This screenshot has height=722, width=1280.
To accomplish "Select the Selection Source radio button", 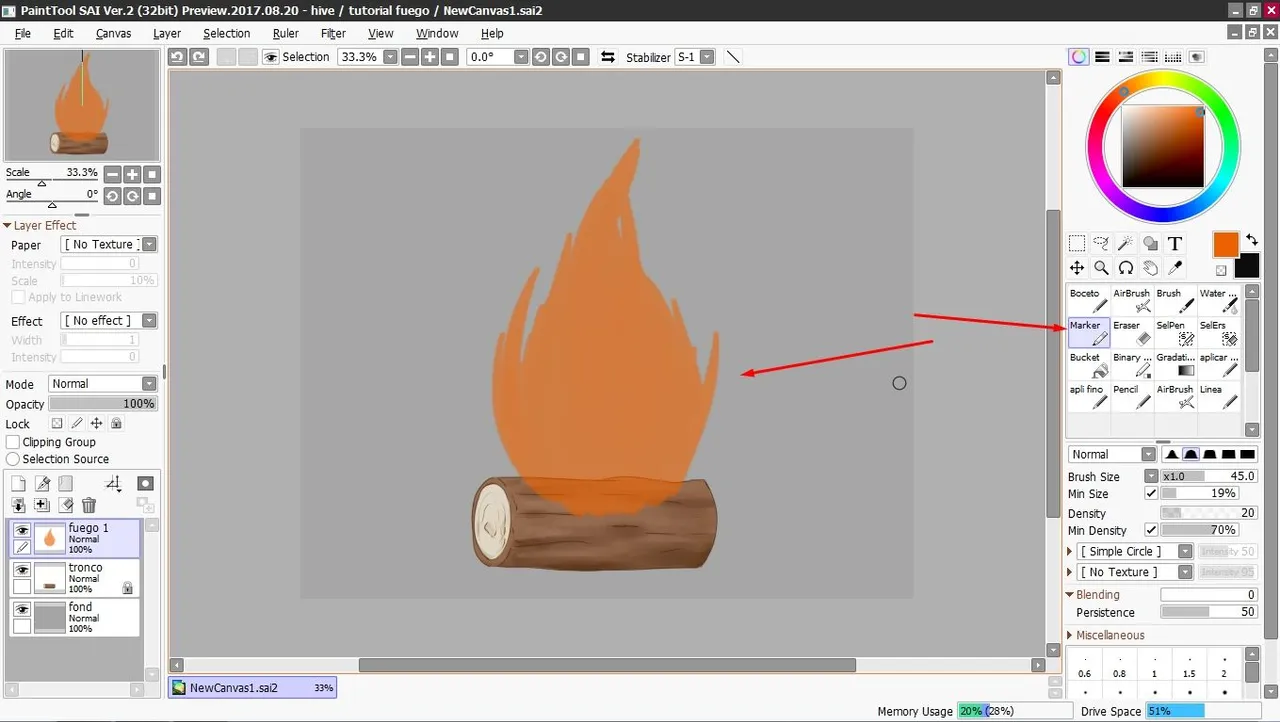I will click(x=13, y=459).
